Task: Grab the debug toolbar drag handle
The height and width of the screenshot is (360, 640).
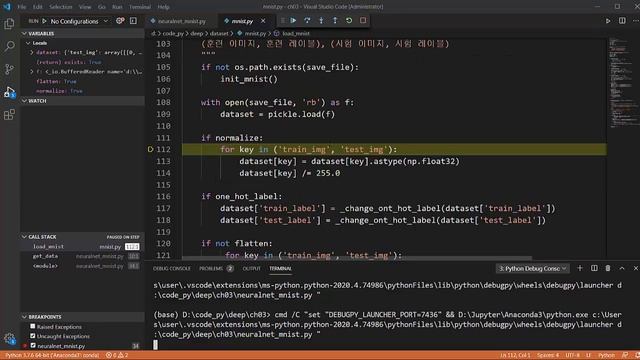Action: coord(282,20)
